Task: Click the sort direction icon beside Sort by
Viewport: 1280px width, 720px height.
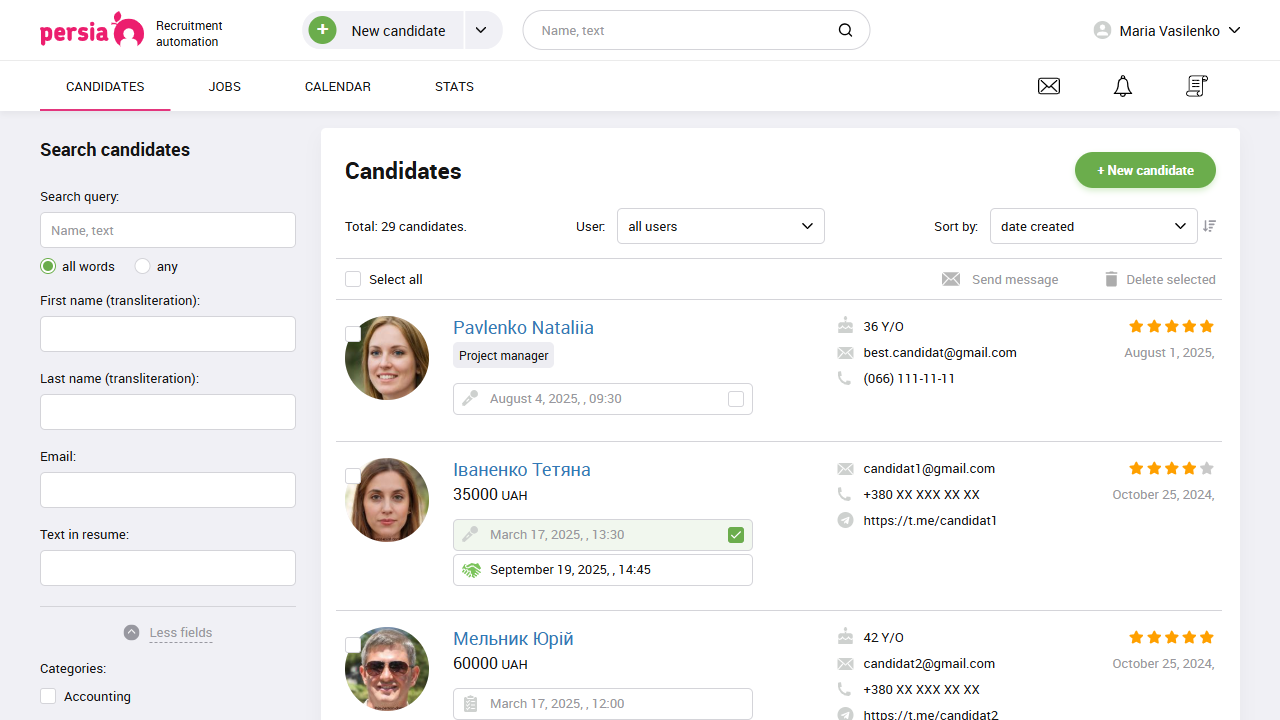Action: pyautogui.click(x=1209, y=226)
